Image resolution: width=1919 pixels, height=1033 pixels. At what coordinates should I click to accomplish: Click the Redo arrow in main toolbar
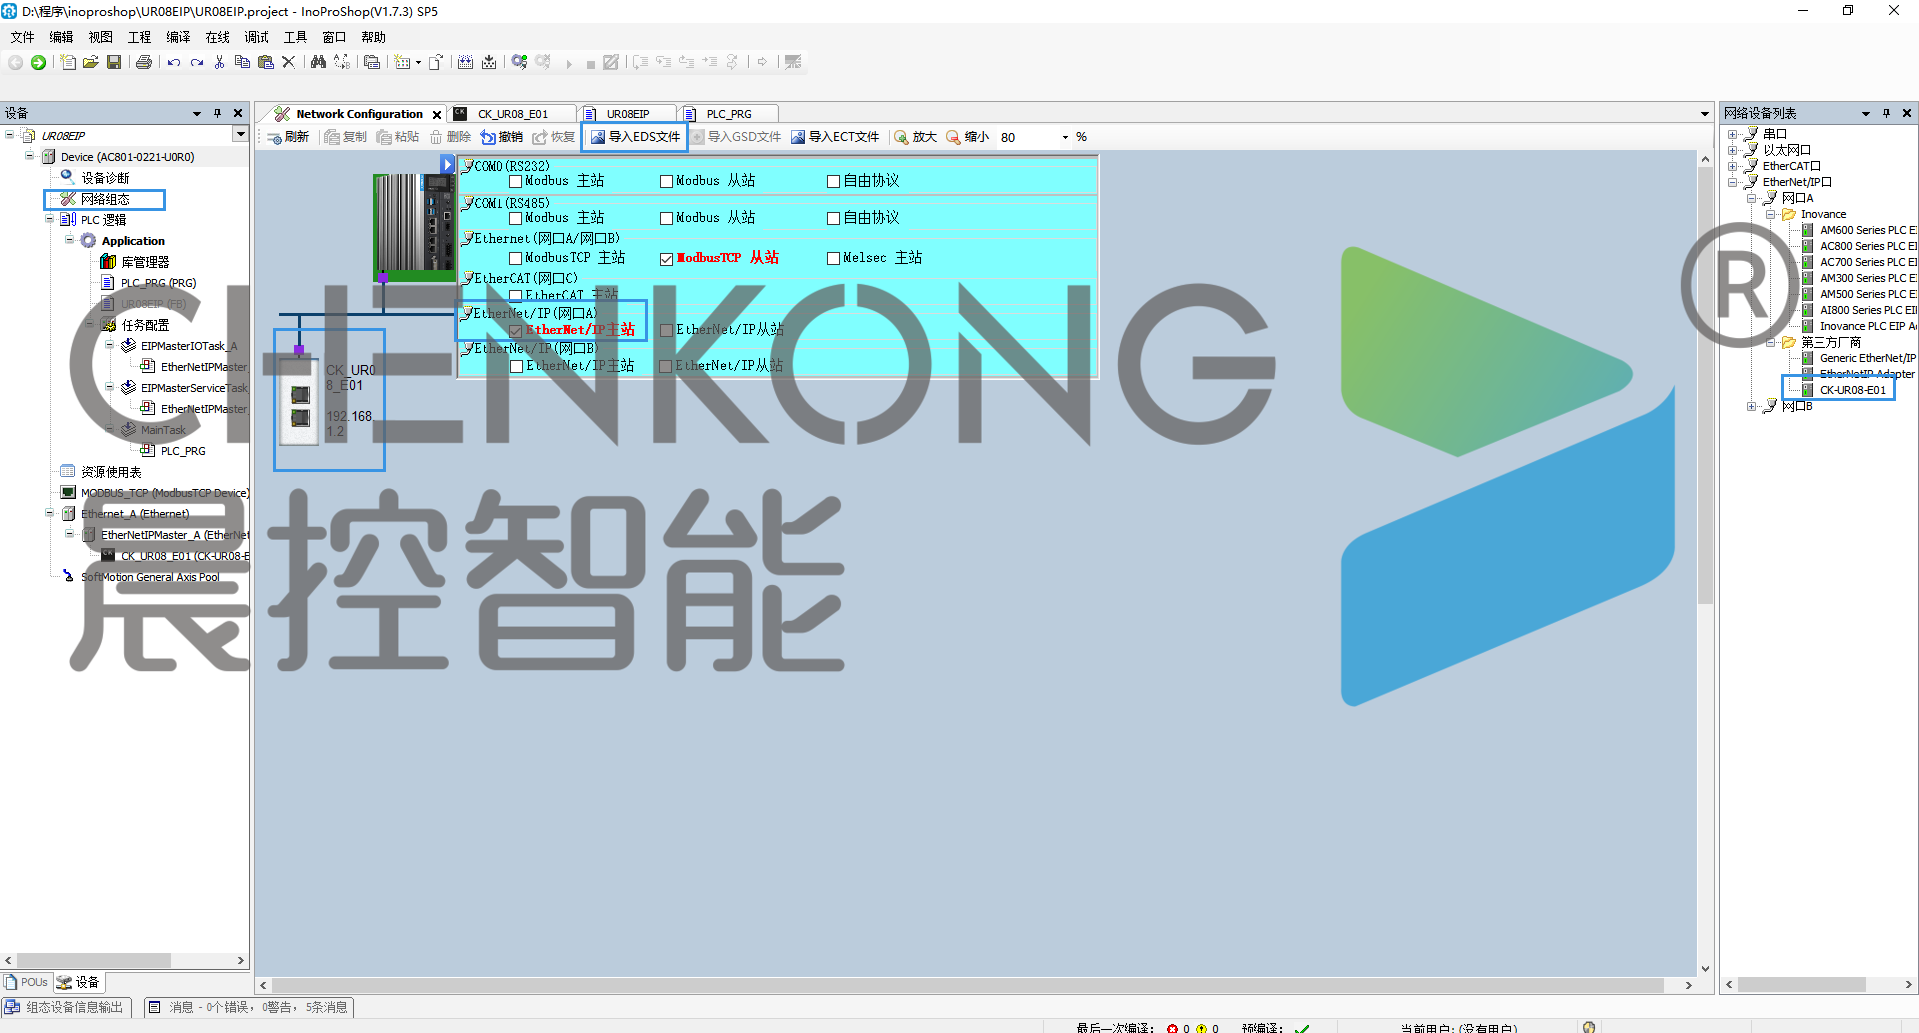tap(197, 62)
